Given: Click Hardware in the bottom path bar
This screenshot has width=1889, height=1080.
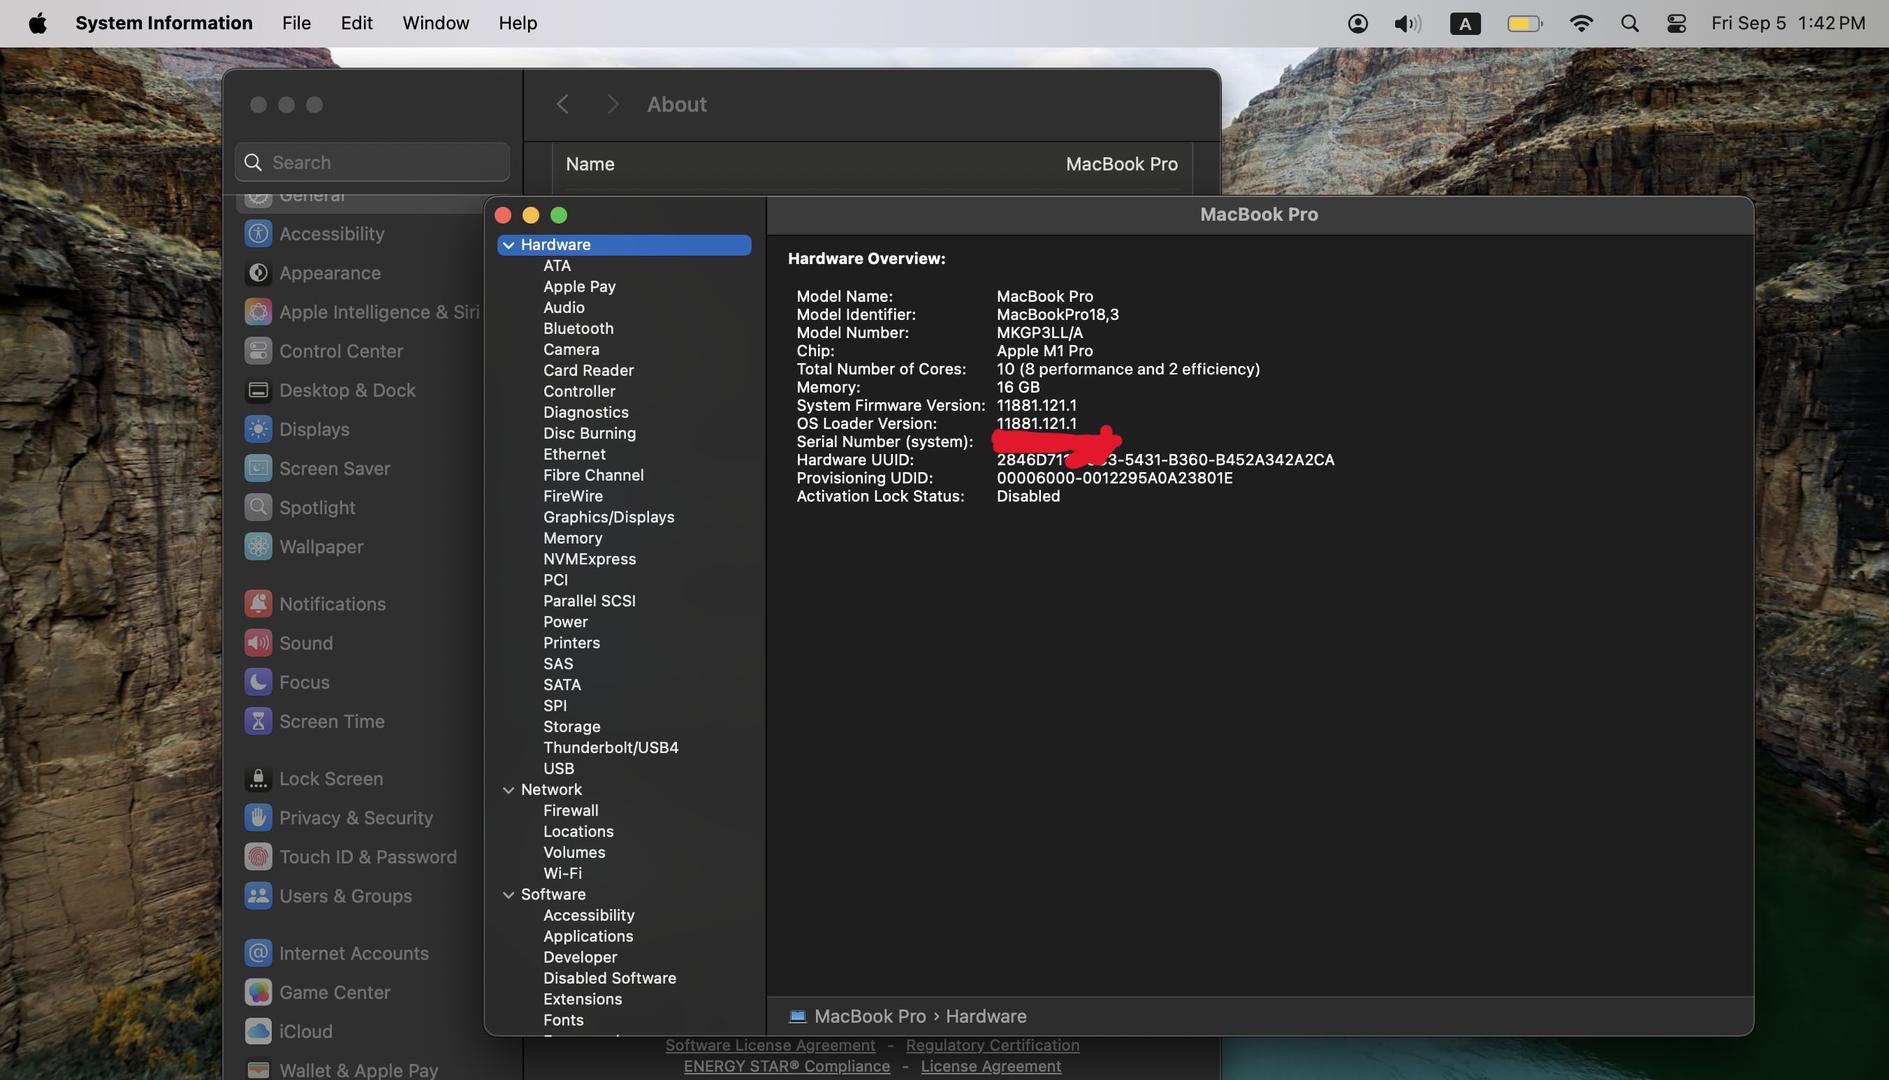Looking at the screenshot, I should [985, 1016].
